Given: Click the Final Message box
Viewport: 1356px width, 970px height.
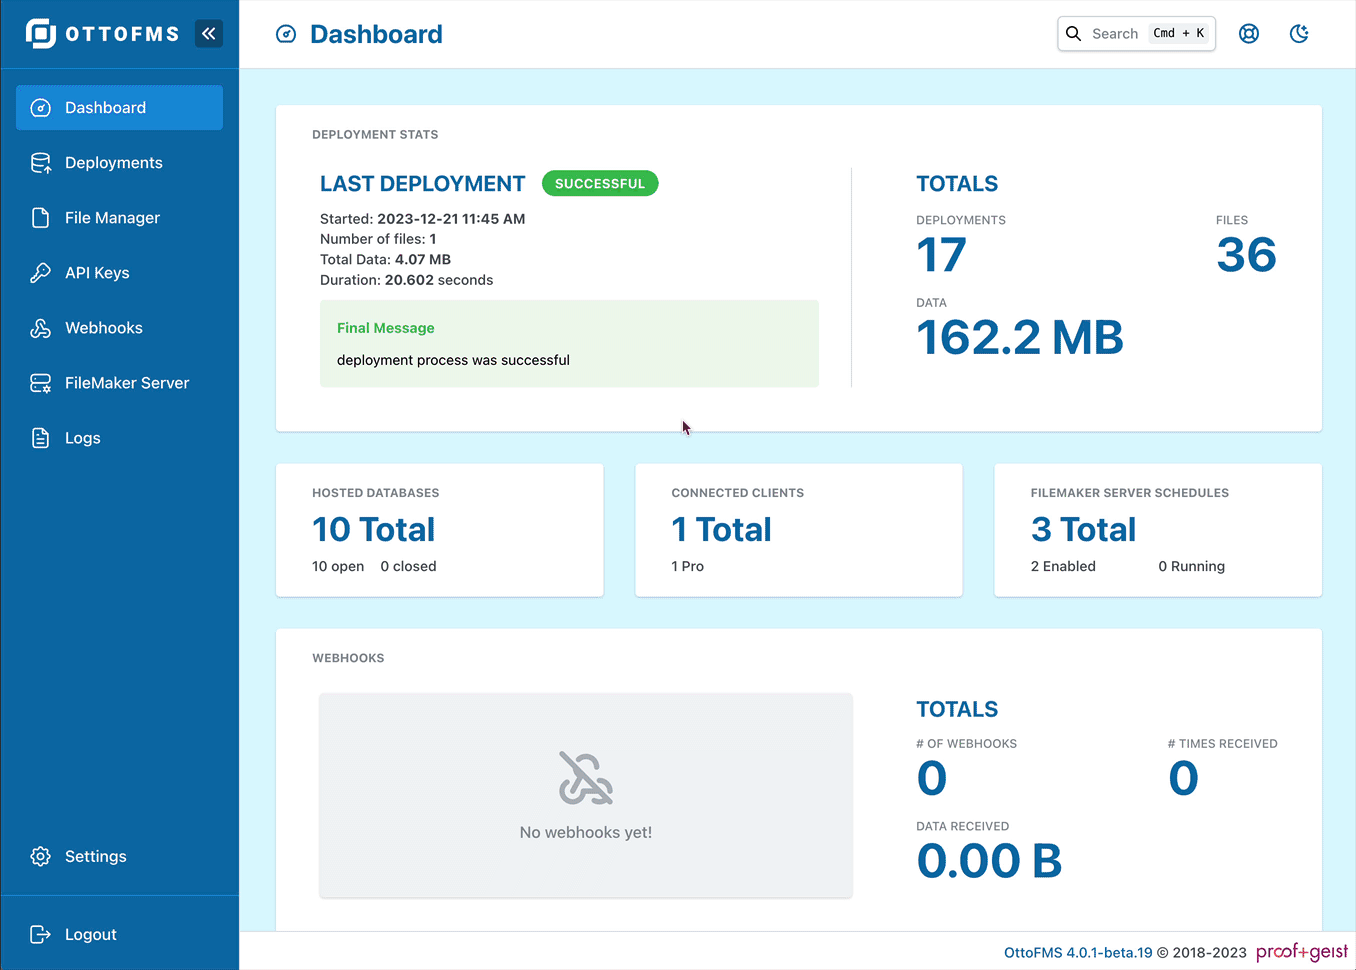Looking at the screenshot, I should (x=569, y=344).
